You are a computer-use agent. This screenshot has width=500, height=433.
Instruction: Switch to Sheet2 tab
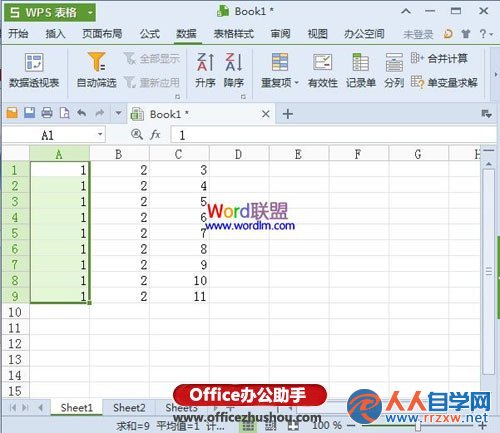pos(129,408)
